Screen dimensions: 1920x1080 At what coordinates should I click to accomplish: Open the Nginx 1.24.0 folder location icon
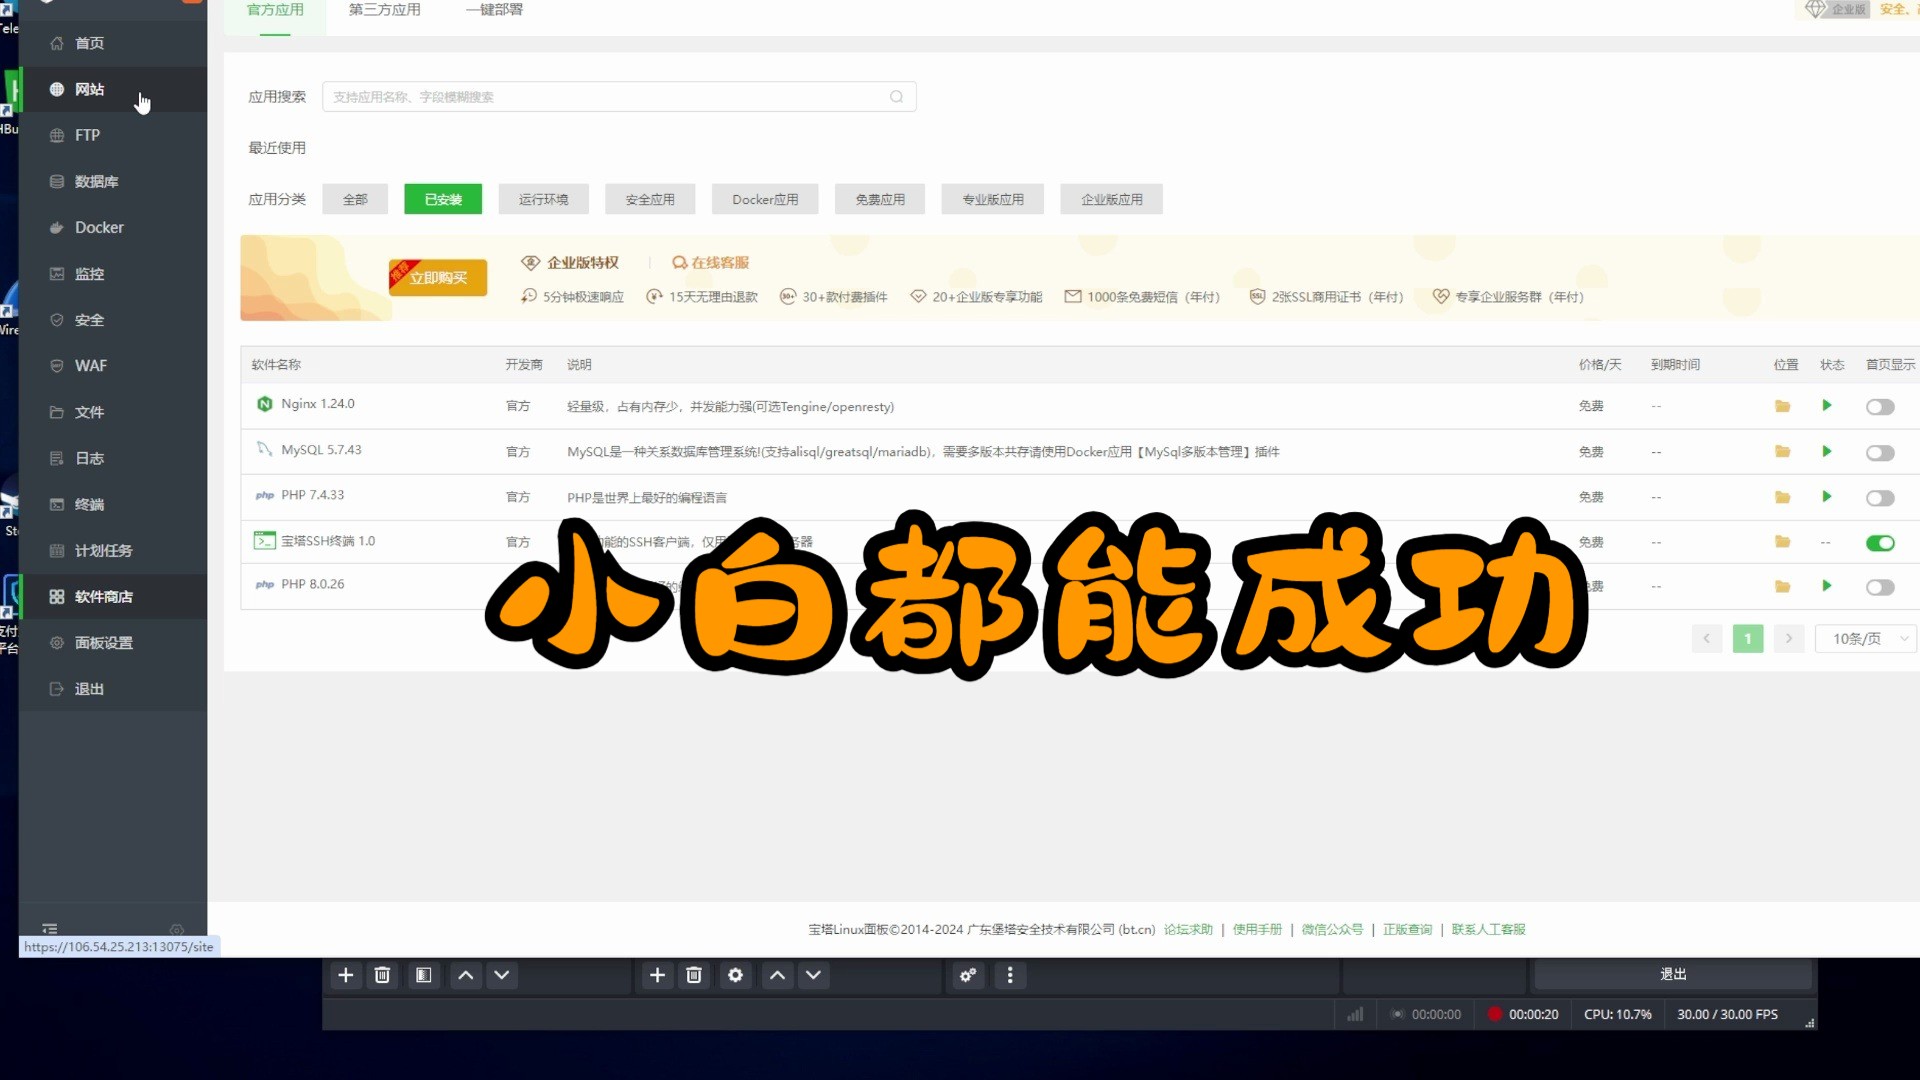(x=1782, y=406)
